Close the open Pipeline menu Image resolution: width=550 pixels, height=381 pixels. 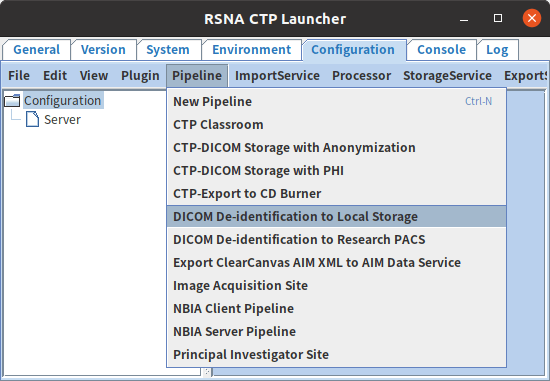tap(197, 75)
